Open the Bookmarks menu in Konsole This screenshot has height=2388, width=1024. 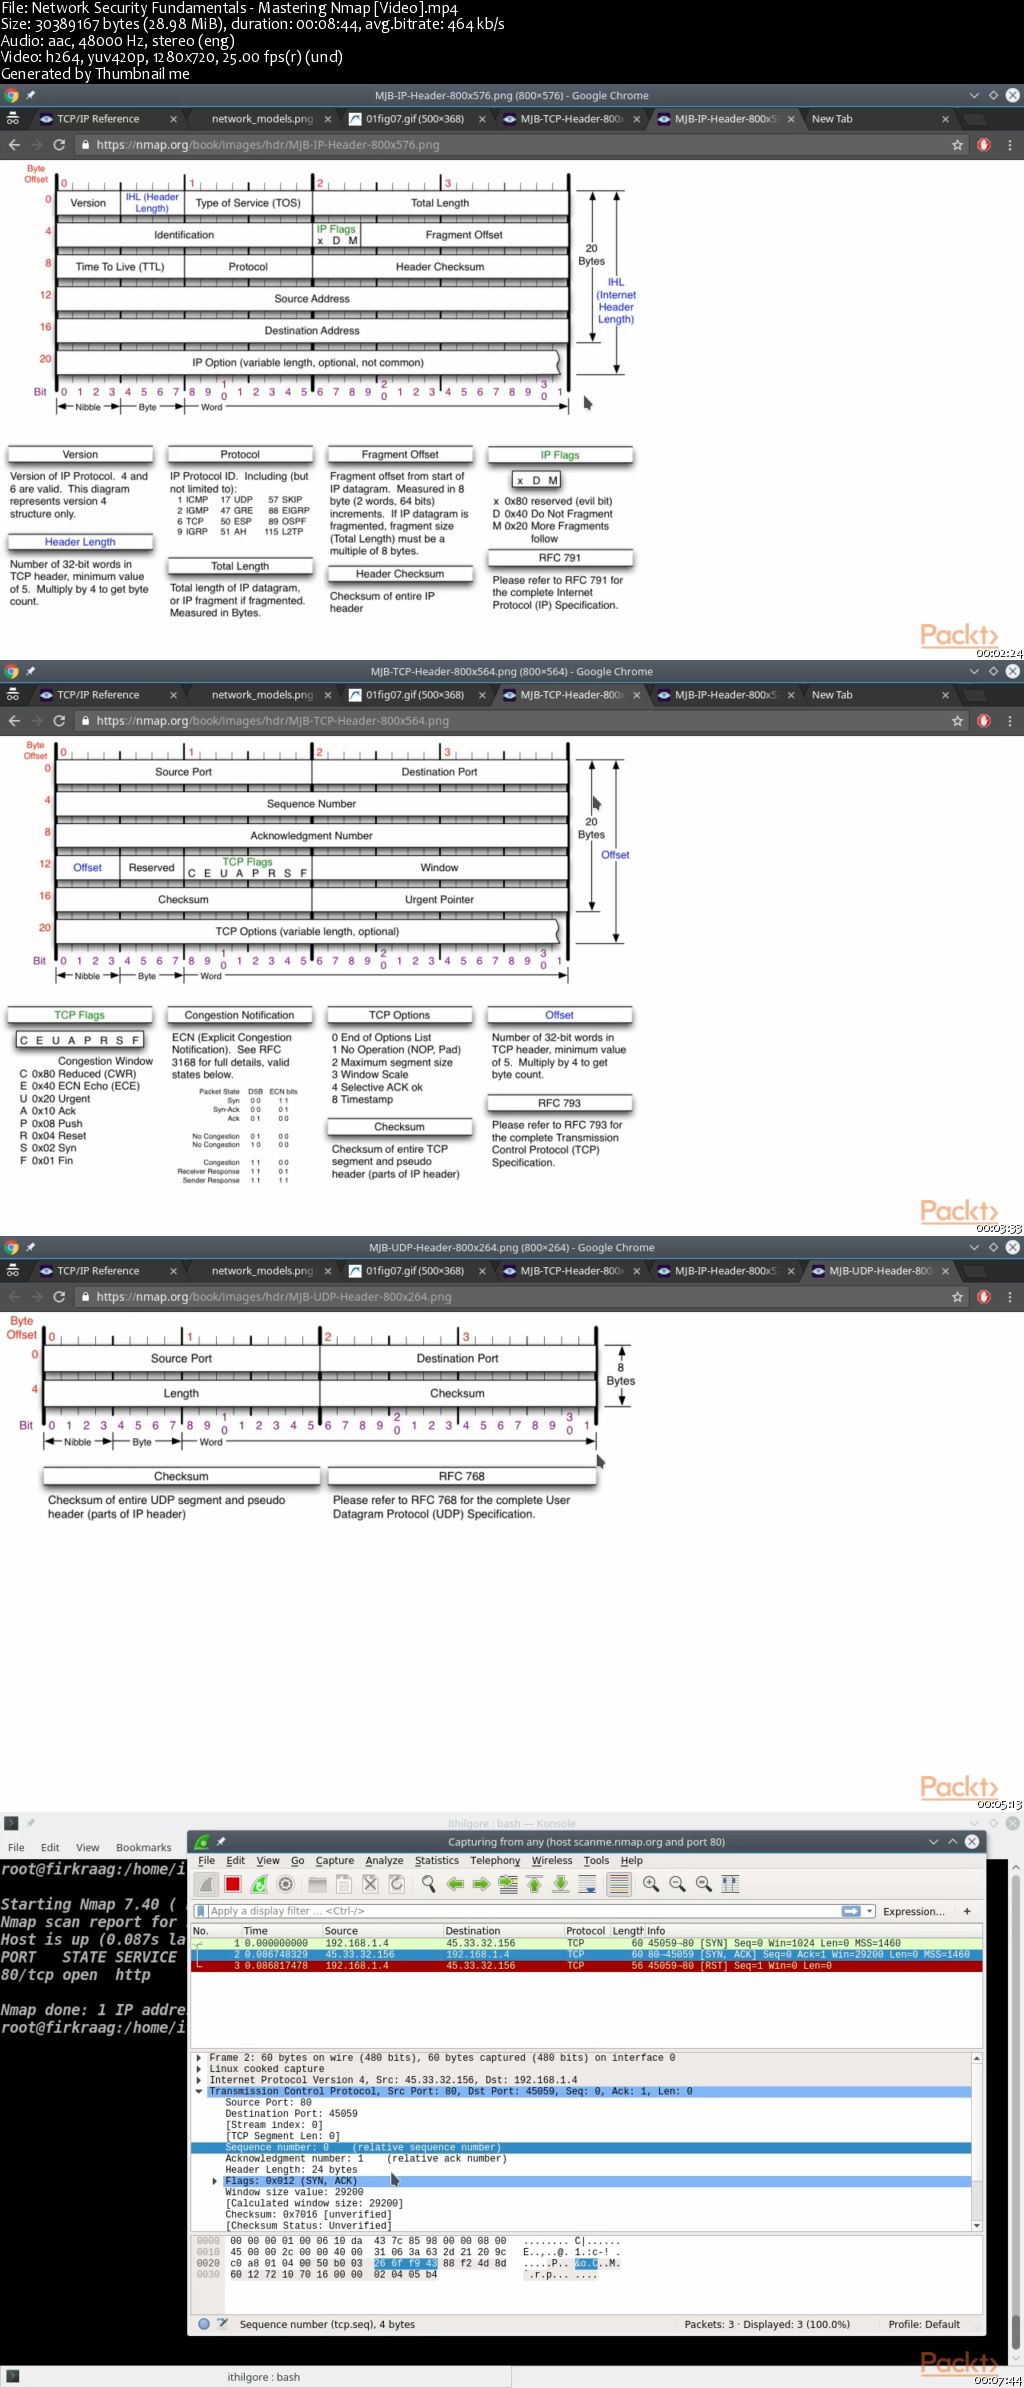coord(144,1848)
